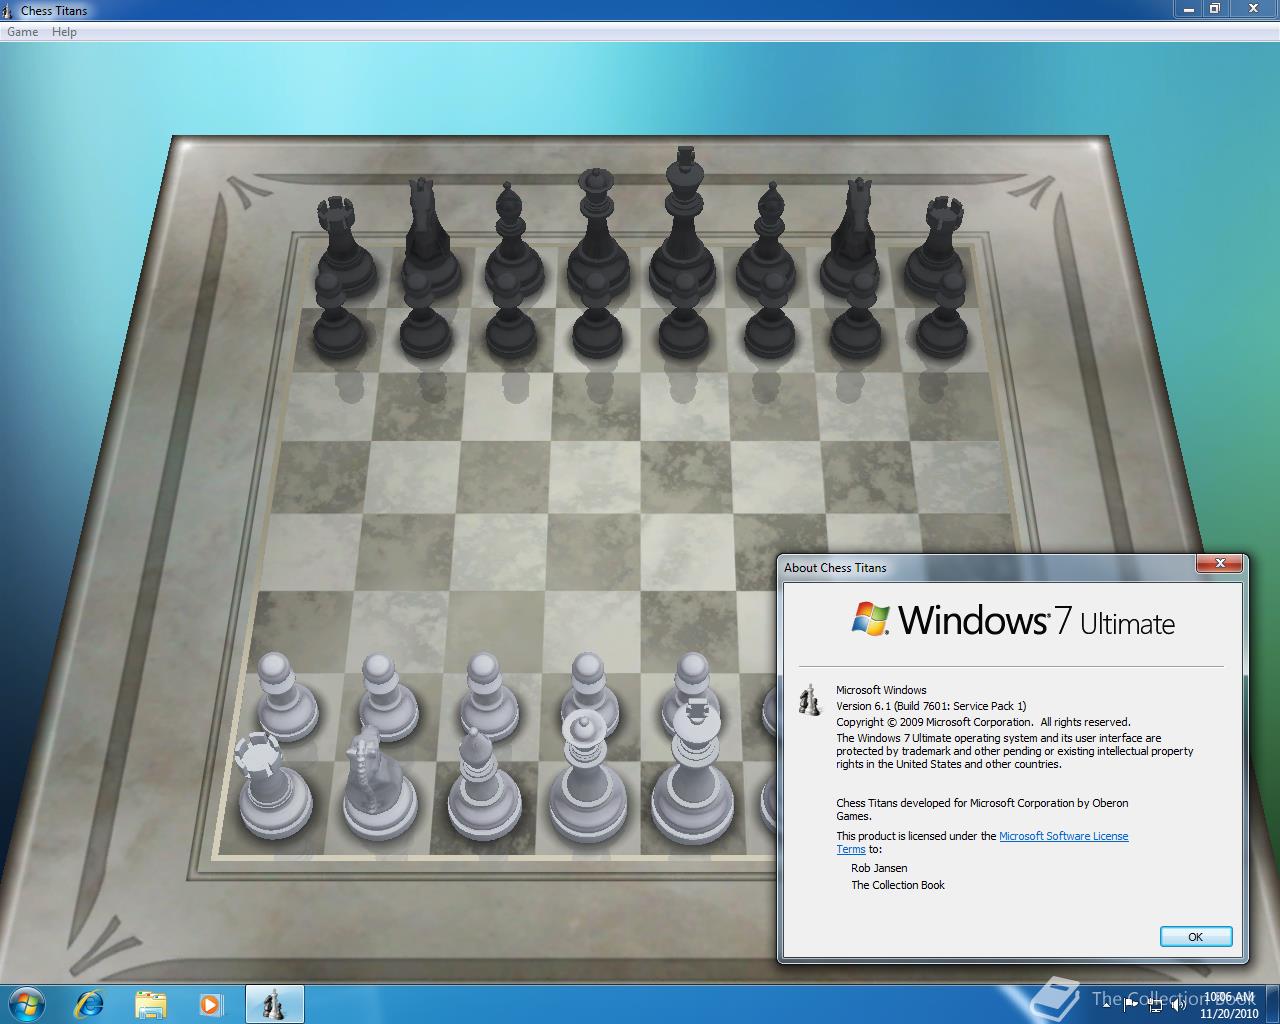This screenshot has width=1280, height=1024.
Task: Select white pawn in front of white rook
Action: click(286, 697)
